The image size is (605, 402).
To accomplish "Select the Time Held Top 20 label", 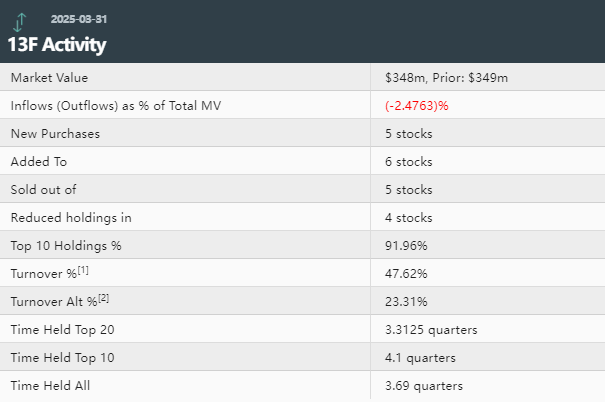I will click(x=64, y=329).
